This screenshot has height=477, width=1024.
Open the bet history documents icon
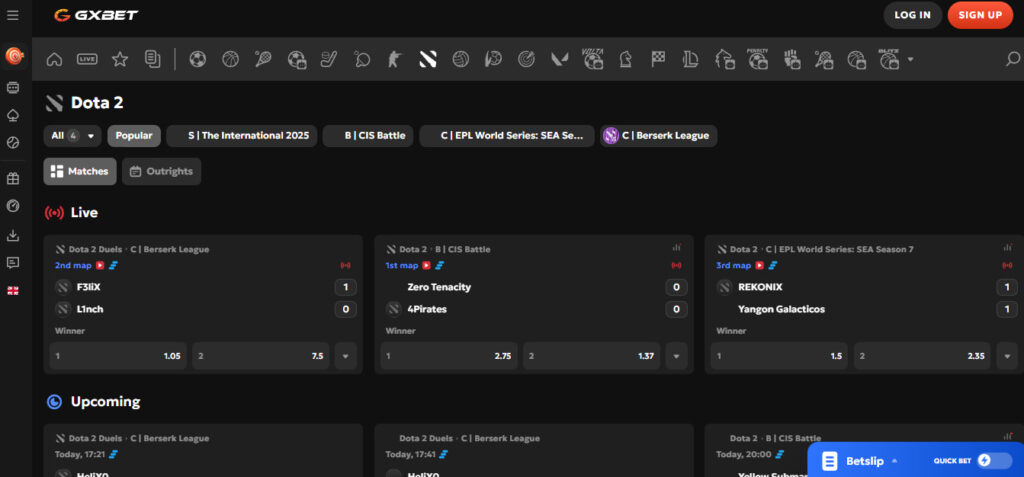[152, 59]
